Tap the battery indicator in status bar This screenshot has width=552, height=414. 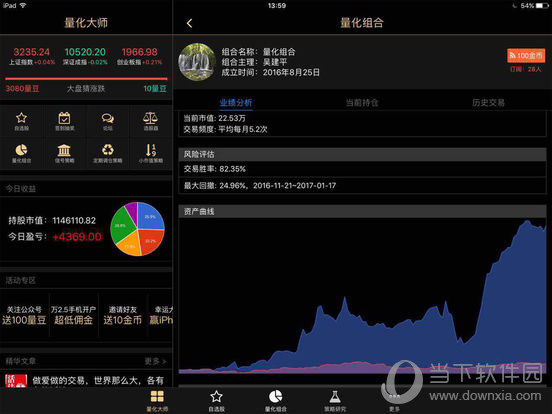click(x=542, y=6)
